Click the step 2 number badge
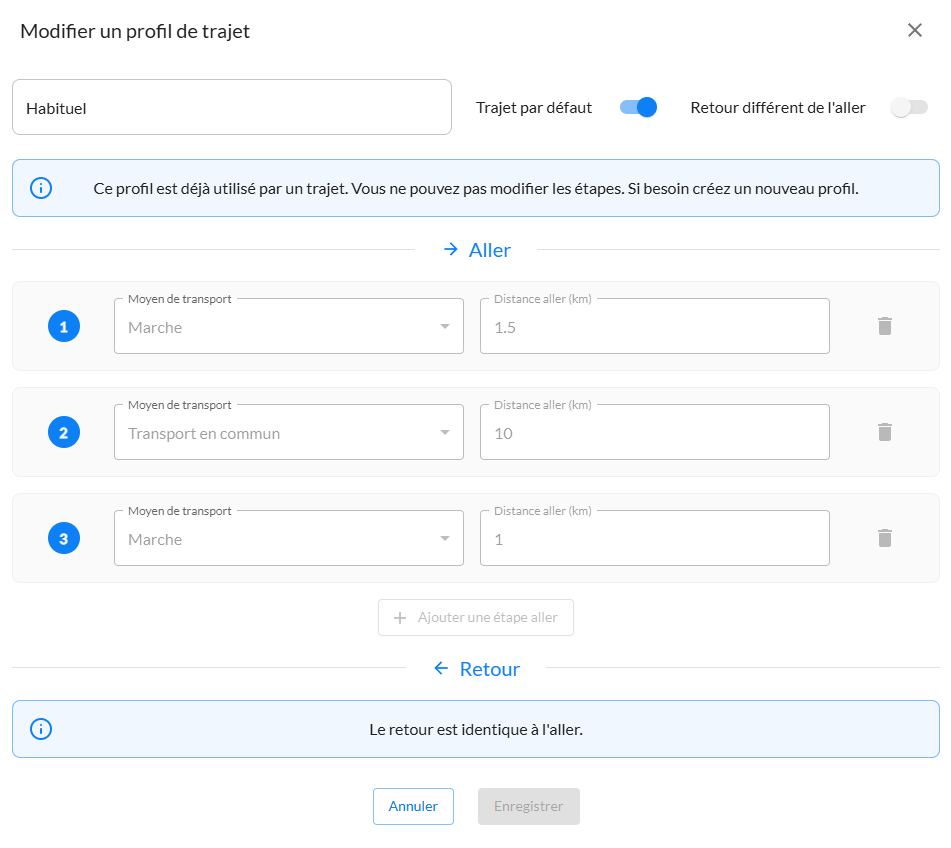The height and width of the screenshot is (848, 951). pyautogui.click(x=64, y=433)
